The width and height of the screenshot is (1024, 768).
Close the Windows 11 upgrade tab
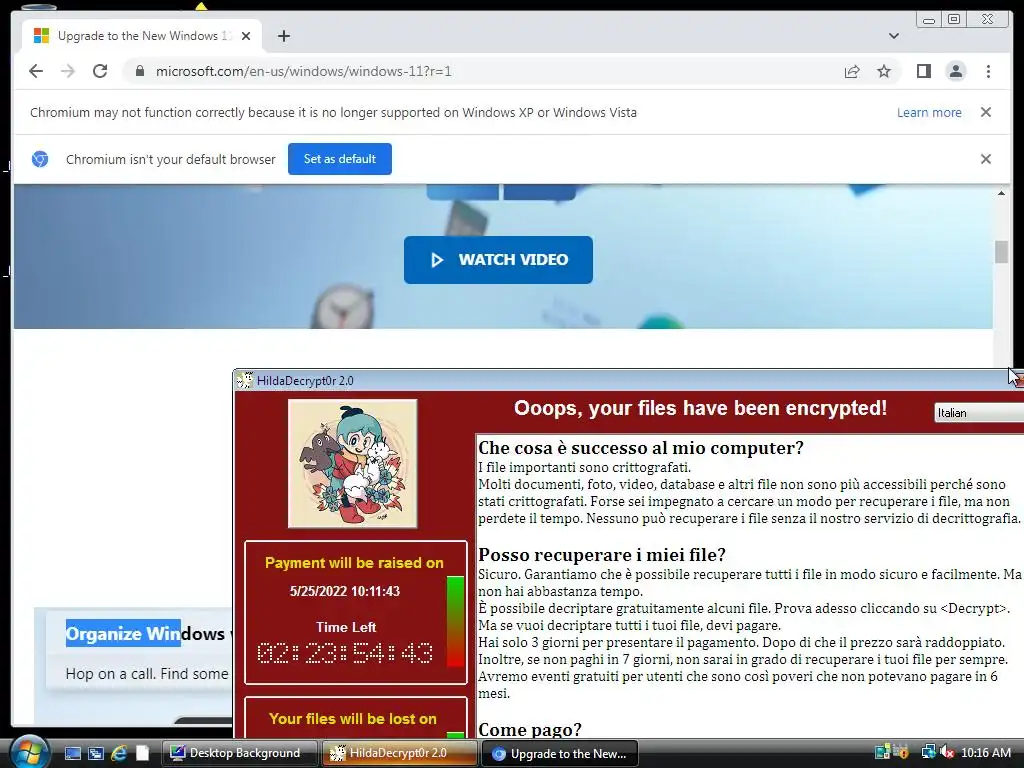click(x=246, y=36)
